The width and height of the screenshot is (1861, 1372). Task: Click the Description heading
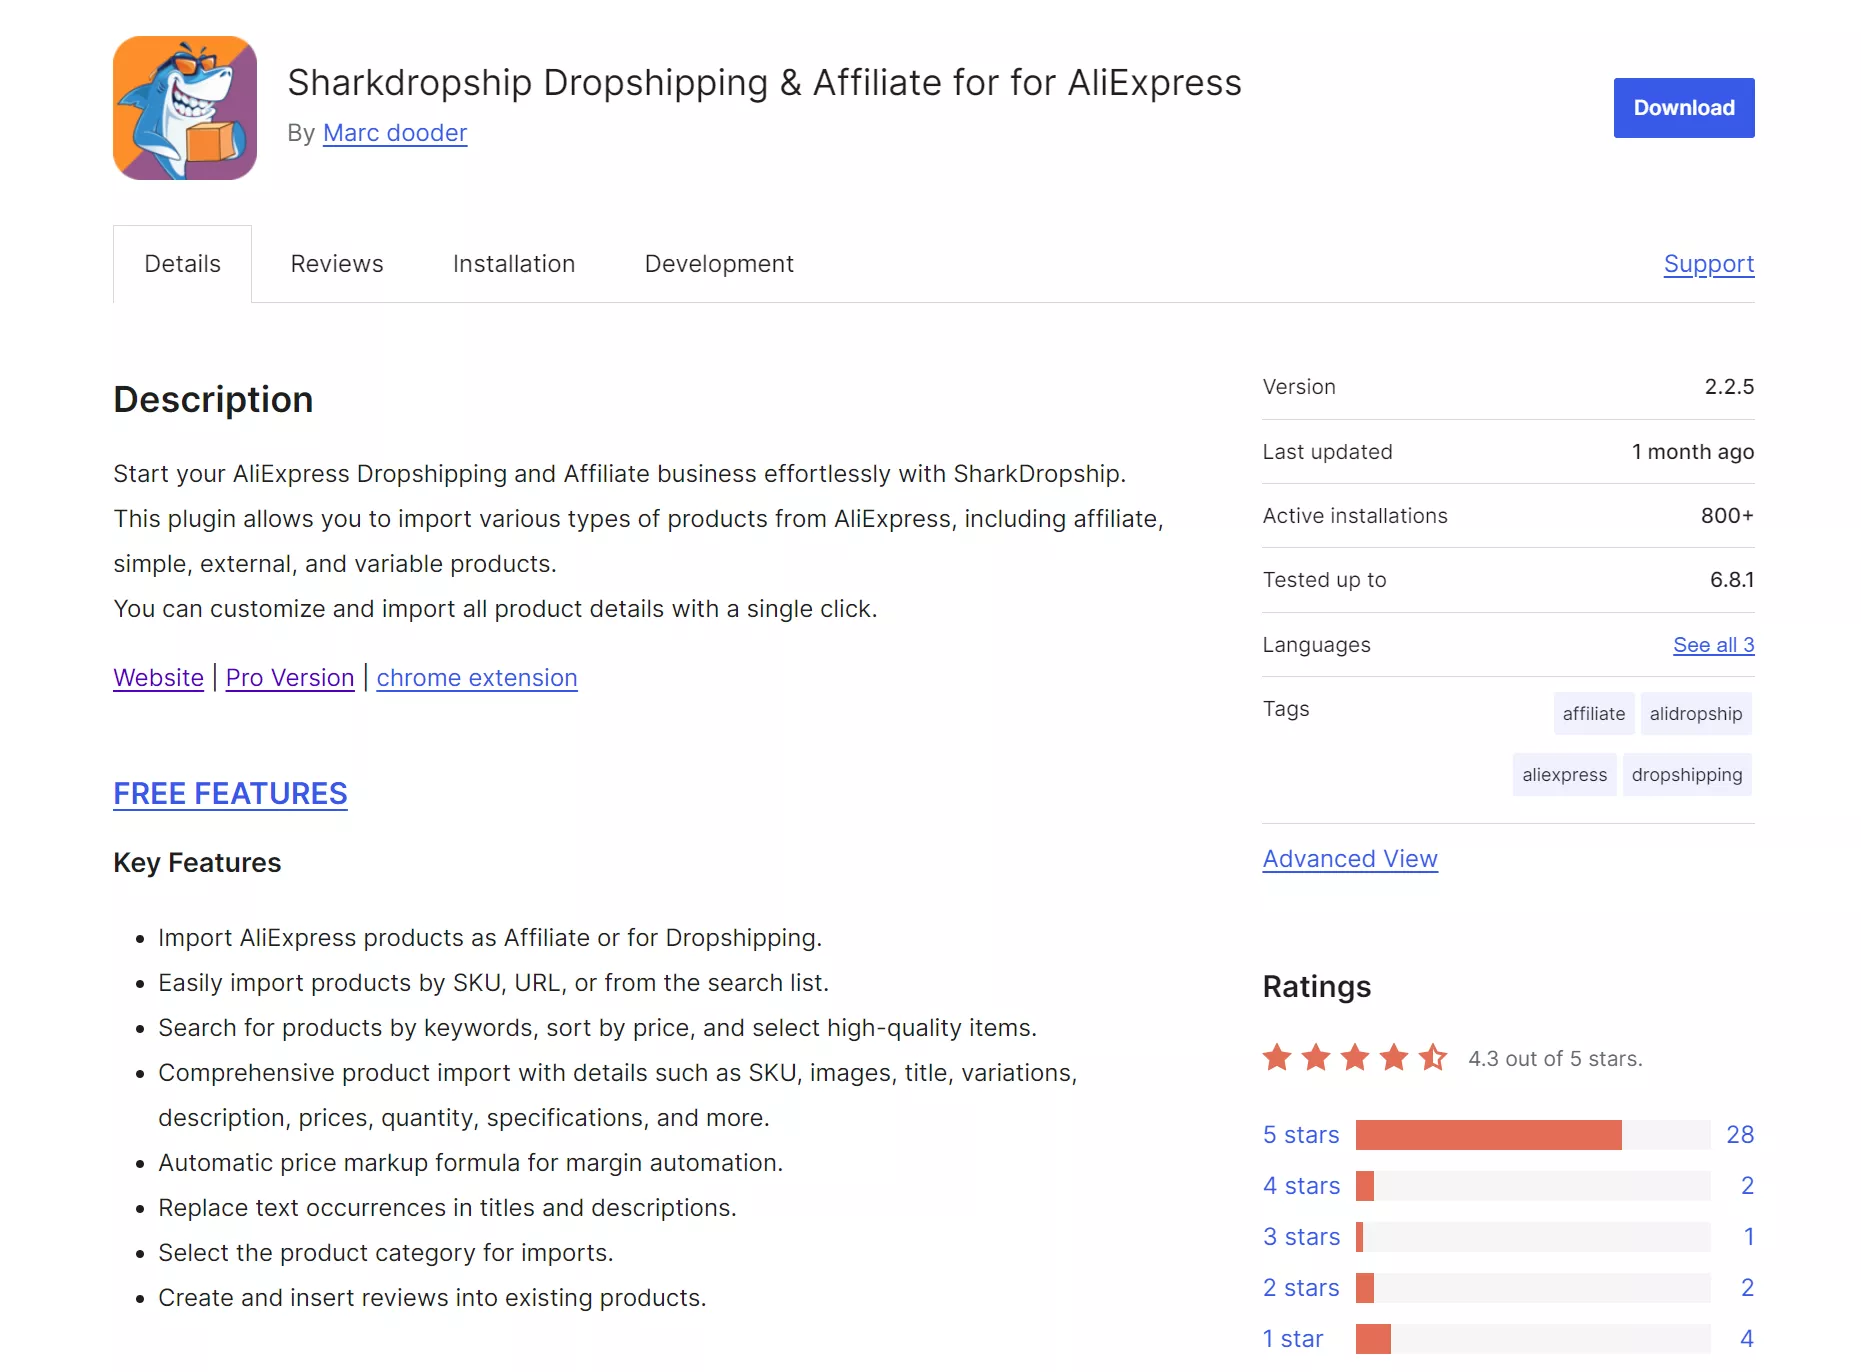click(213, 399)
